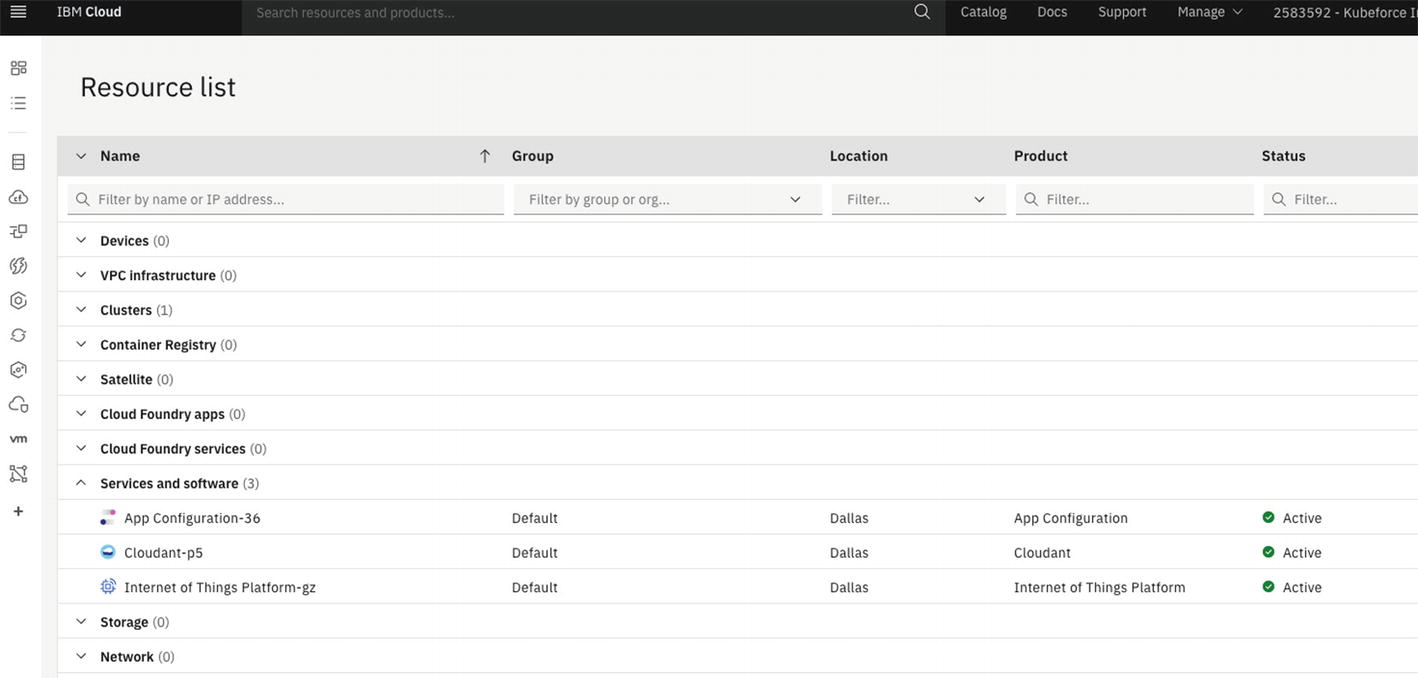Click the search magnifier icon in header

(922, 12)
